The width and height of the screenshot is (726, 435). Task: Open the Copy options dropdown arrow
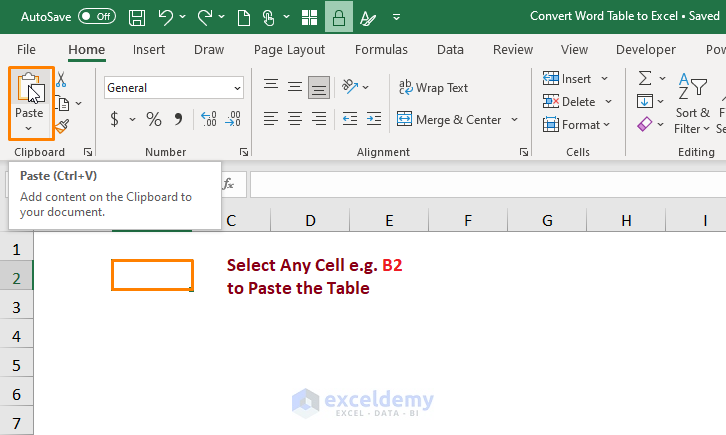click(x=79, y=103)
